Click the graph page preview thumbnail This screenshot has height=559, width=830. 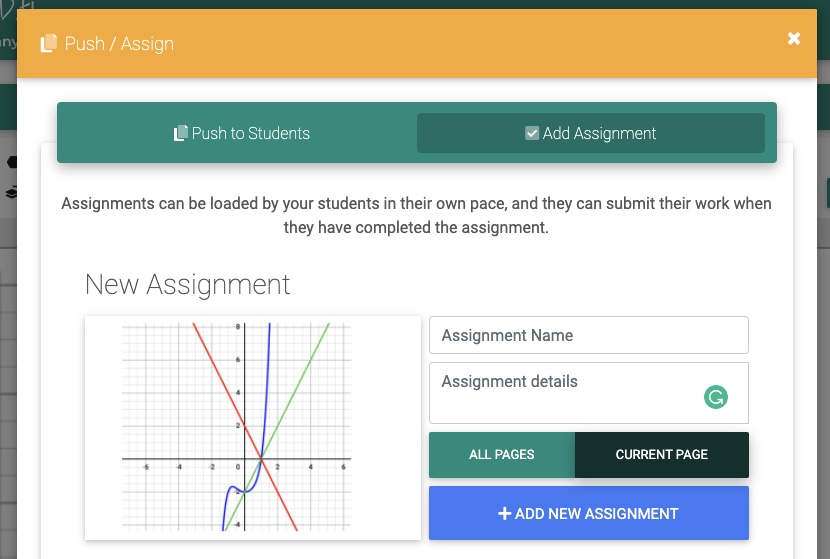click(253, 428)
